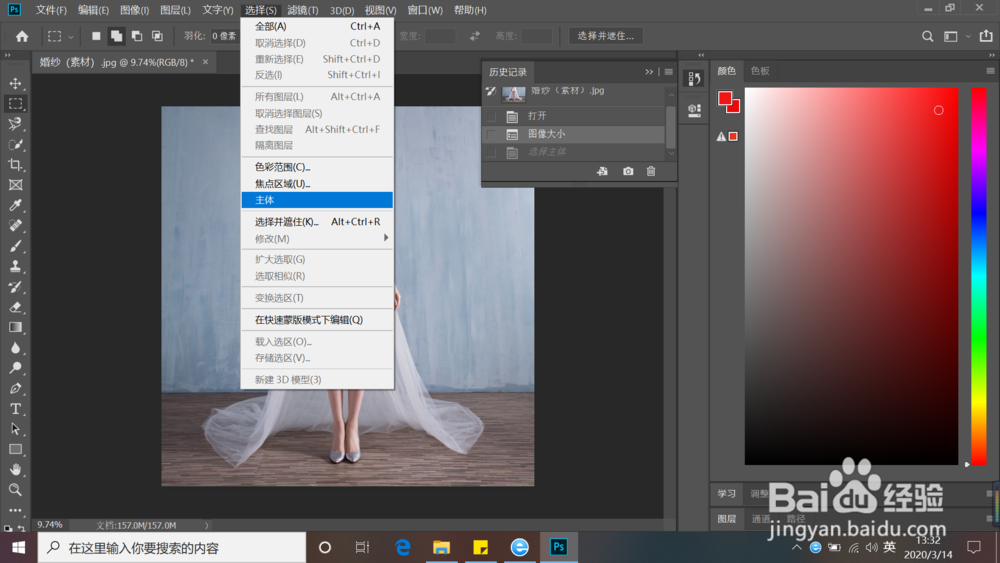1000x563 pixels.
Task: Open the Edit Toolbar three-dots button
Action: click(15, 510)
